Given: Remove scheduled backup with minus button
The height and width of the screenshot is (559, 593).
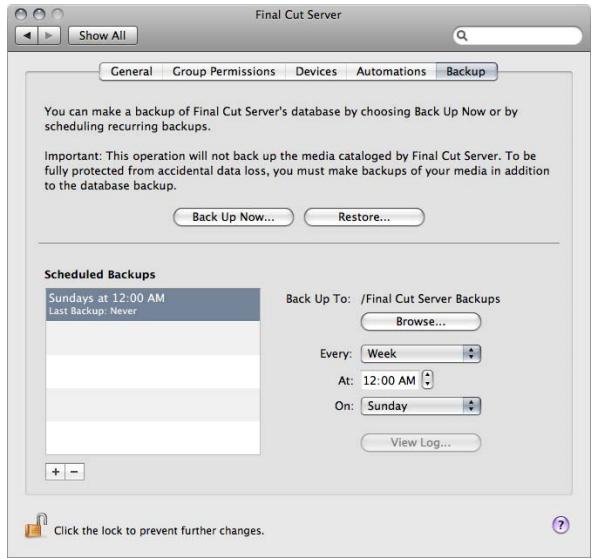Looking at the screenshot, I should click(75, 472).
